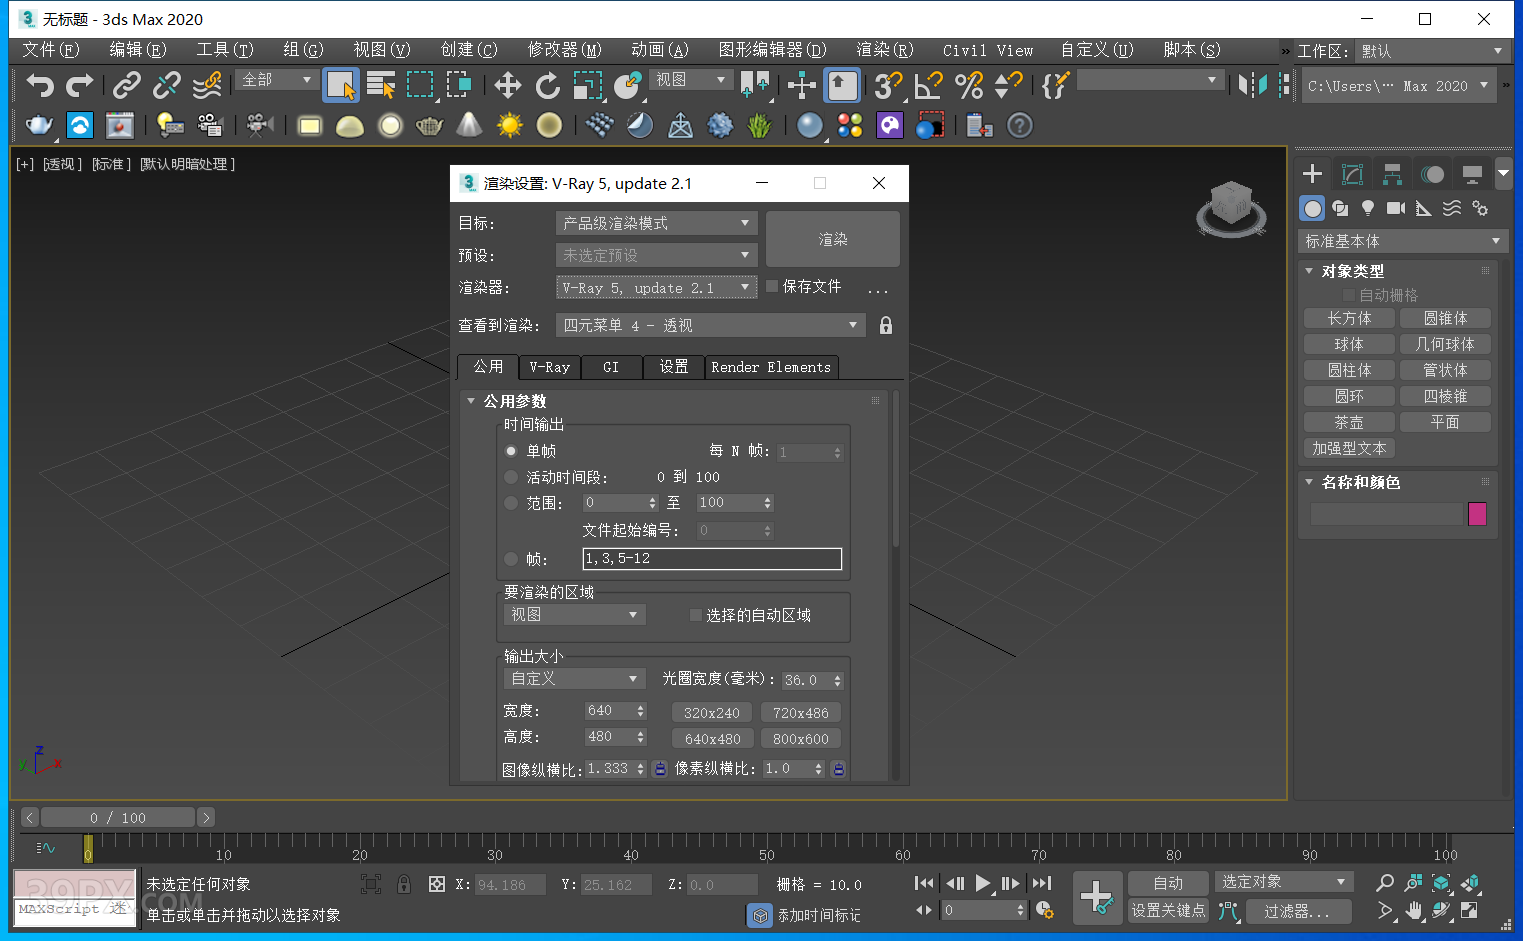This screenshot has width=1523, height=941.
Task: Open Select by Name tool
Action: pyautogui.click(x=381, y=86)
